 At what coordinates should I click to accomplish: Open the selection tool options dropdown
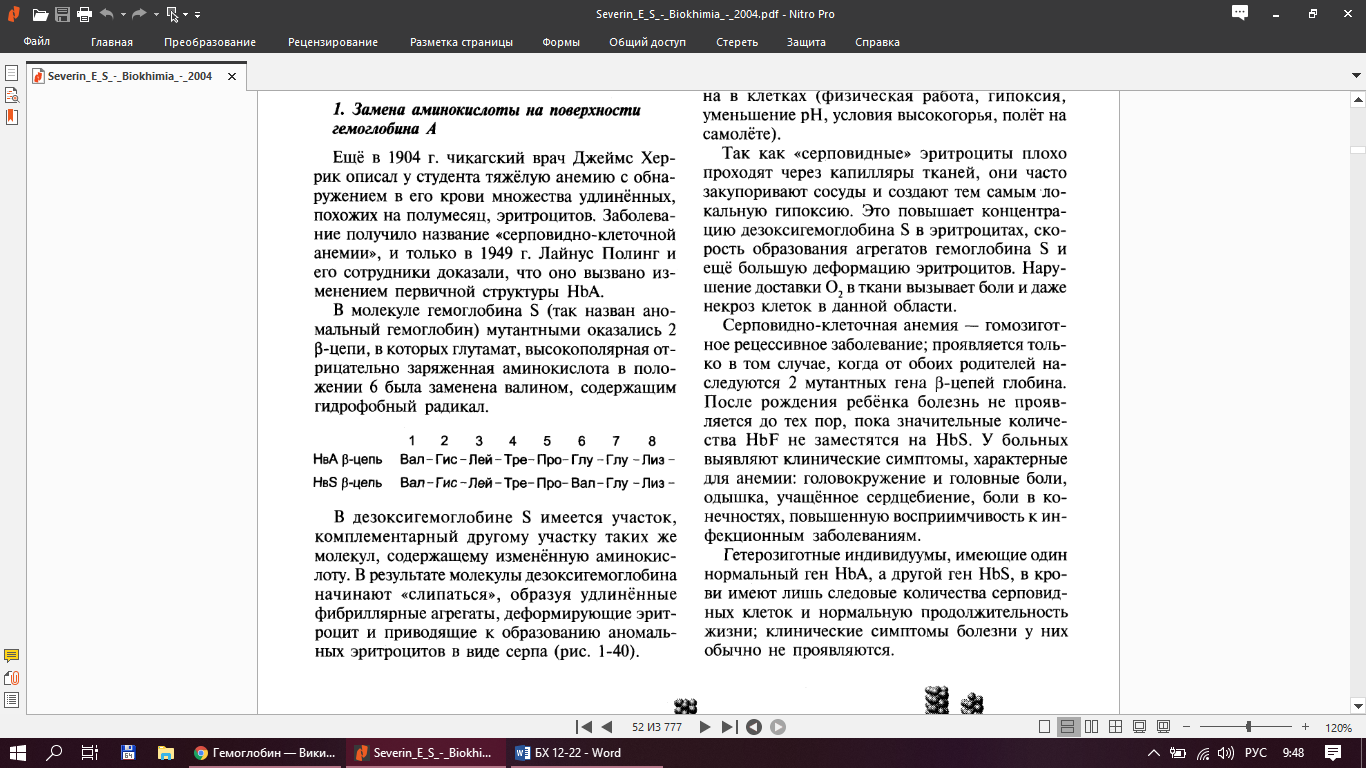[186, 15]
